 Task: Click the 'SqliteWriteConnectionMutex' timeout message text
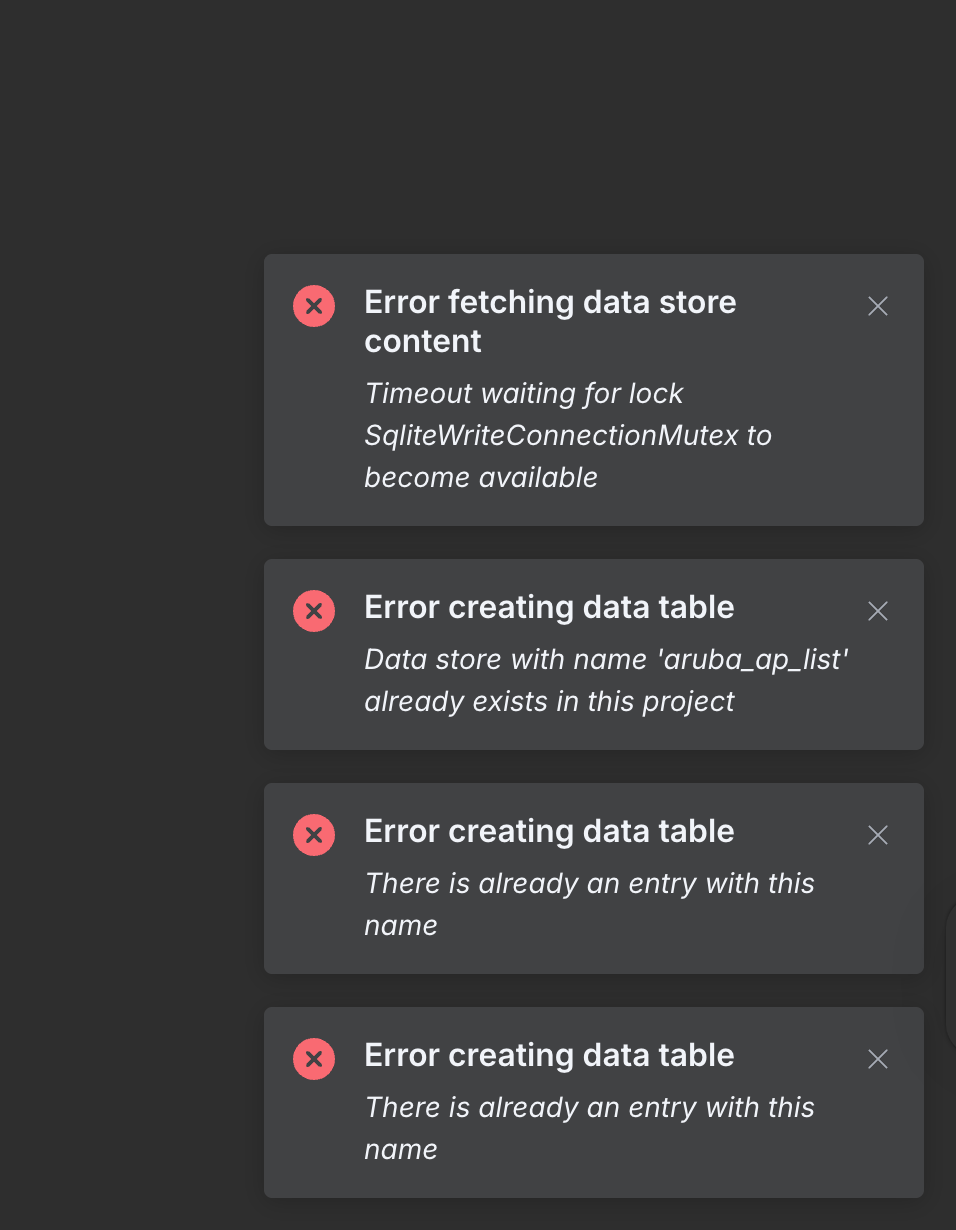click(x=567, y=435)
